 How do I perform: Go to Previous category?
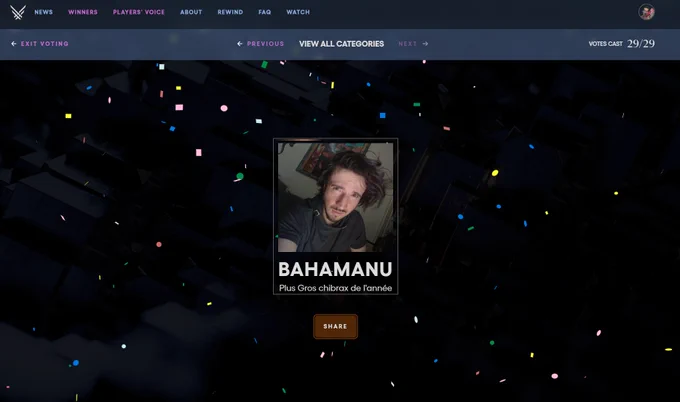pyautogui.click(x=261, y=44)
